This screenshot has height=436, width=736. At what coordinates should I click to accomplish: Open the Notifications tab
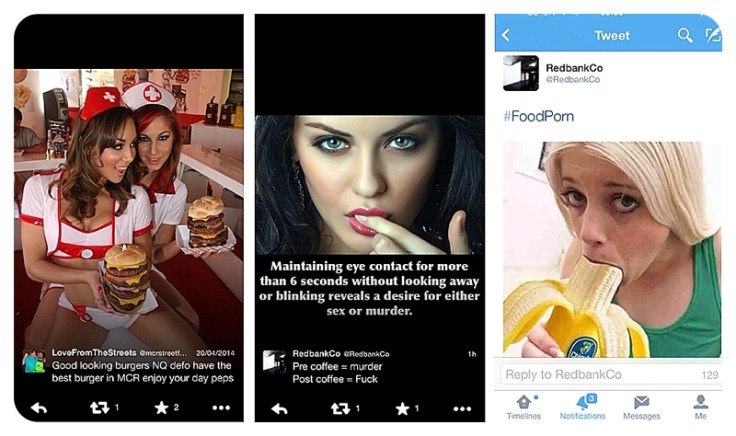583,407
